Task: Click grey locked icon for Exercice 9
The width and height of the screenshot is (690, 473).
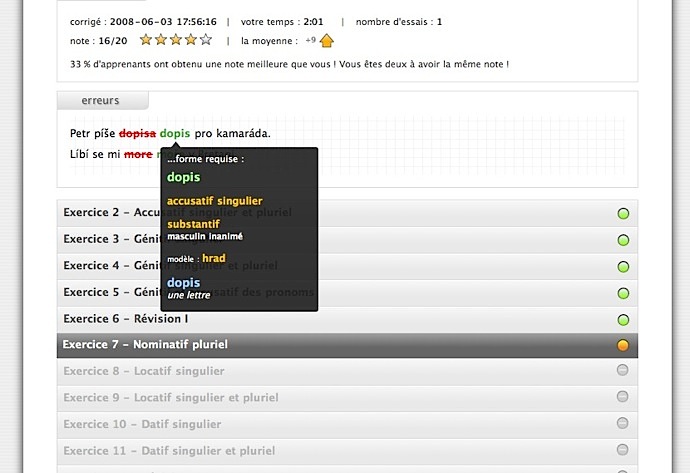Action: (x=622, y=396)
